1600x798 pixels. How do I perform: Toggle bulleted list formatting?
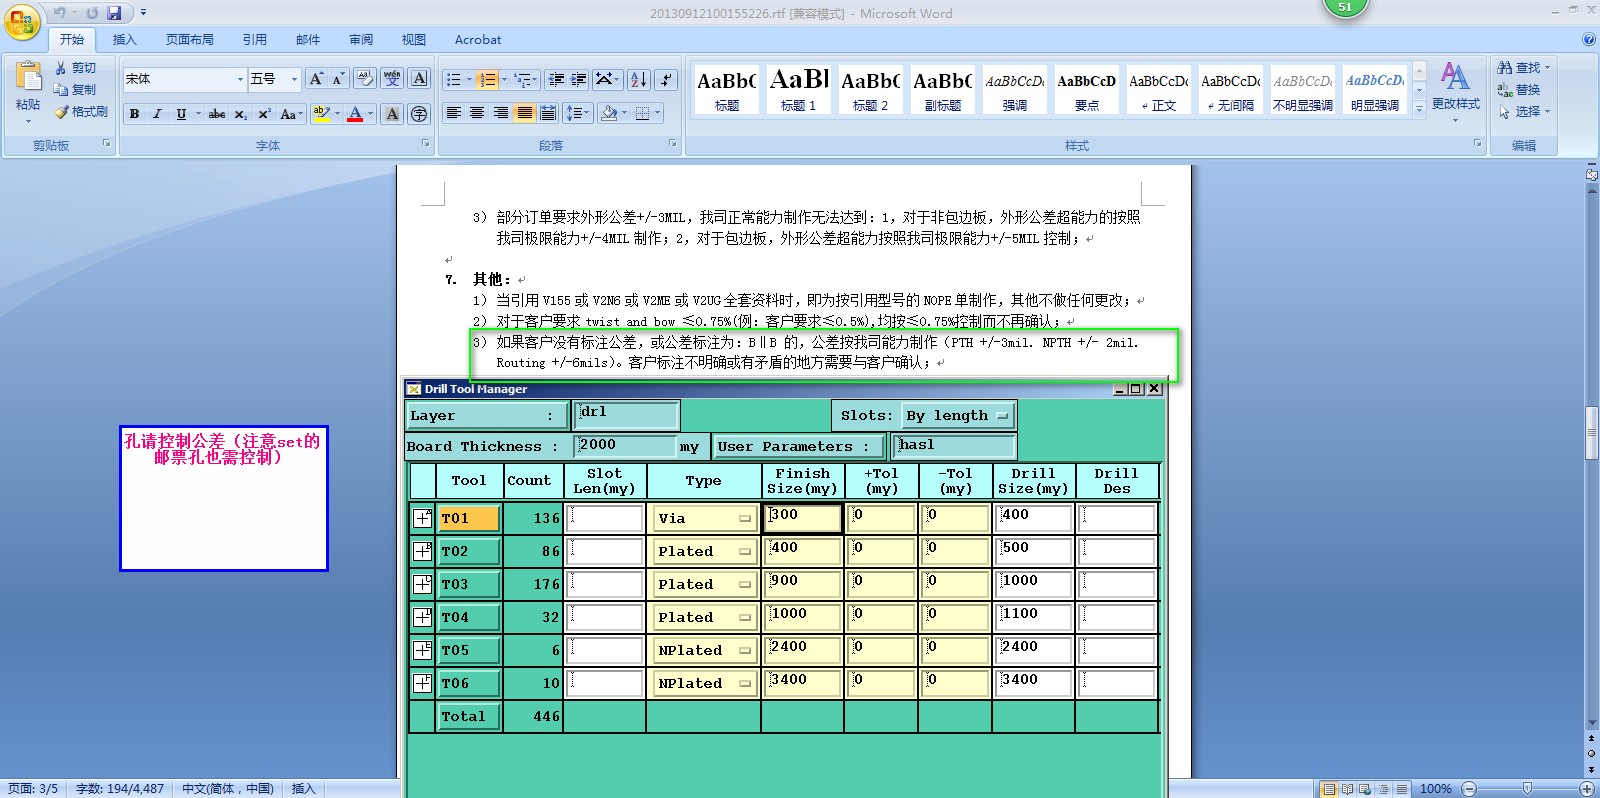pos(453,79)
